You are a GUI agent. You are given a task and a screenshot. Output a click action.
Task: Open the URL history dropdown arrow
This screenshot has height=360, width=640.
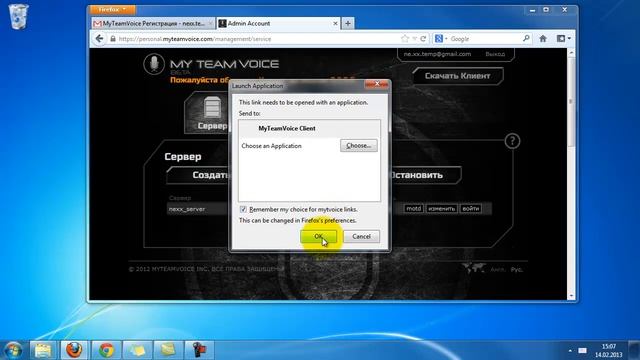pos(414,39)
